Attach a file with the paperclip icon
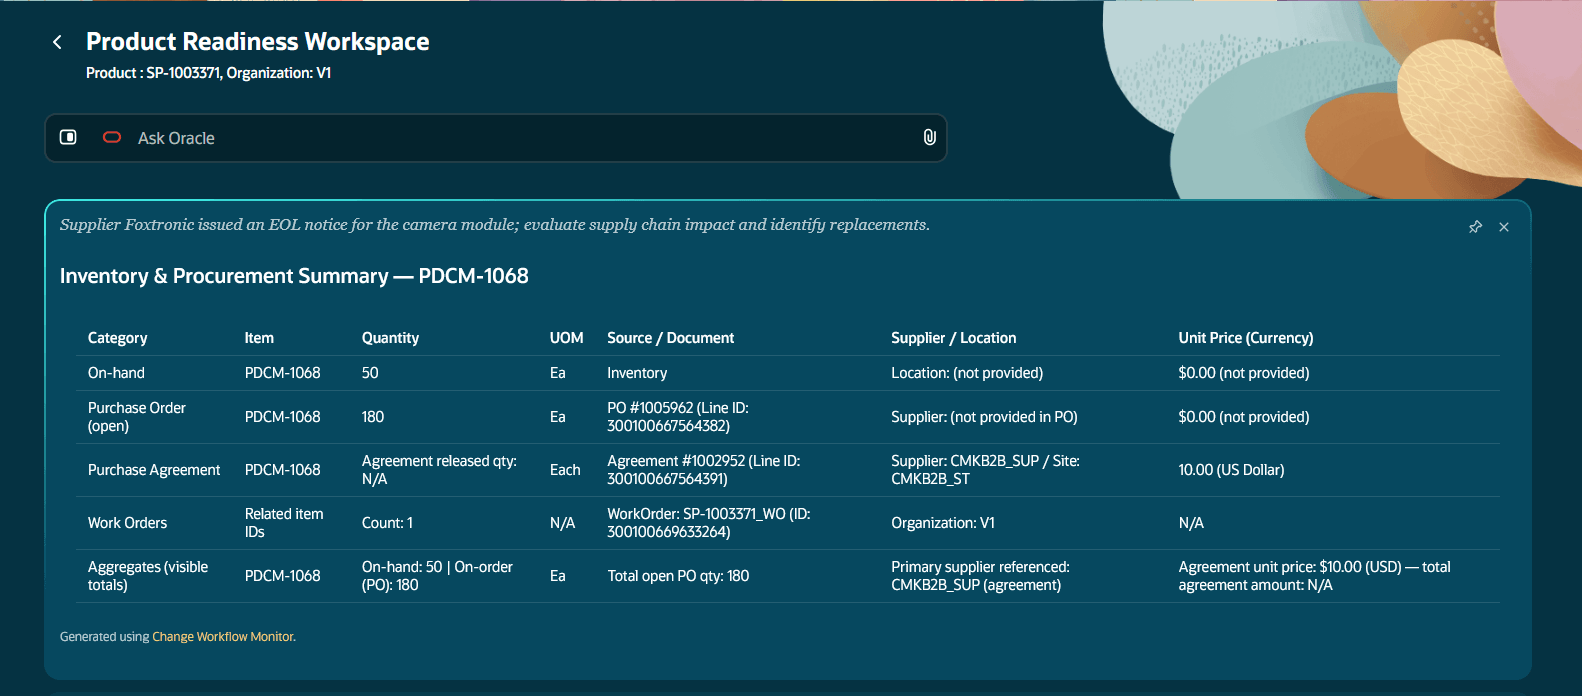The image size is (1582, 696). (x=929, y=137)
